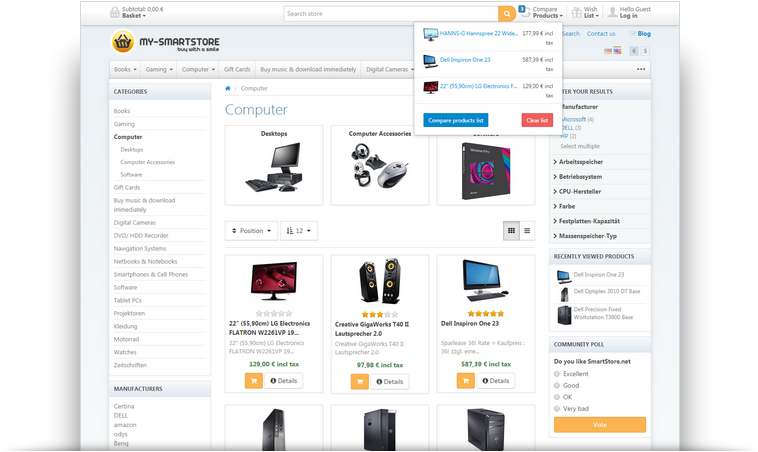The image size is (758, 452).
Task: Switch to list view icon
Action: [x=527, y=231]
